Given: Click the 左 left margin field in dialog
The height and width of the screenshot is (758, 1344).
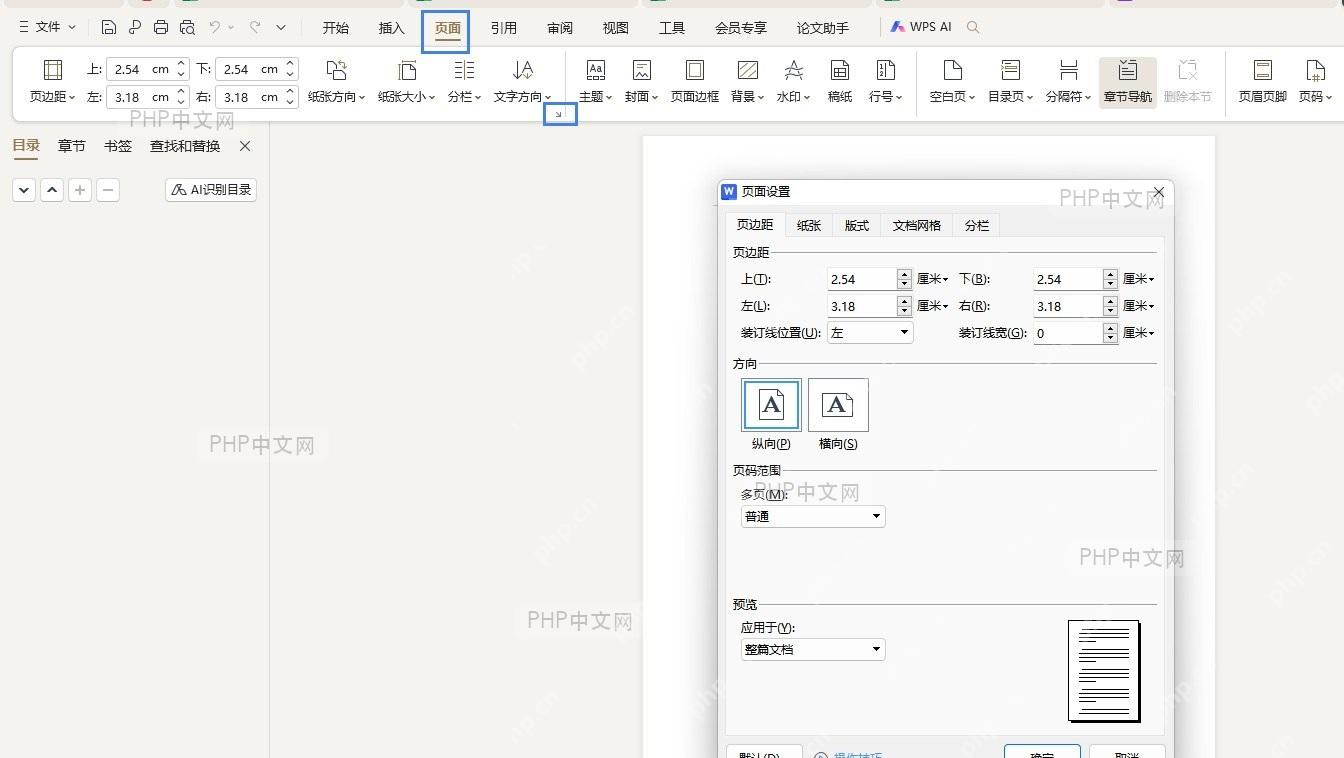Looking at the screenshot, I should click(862, 306).
